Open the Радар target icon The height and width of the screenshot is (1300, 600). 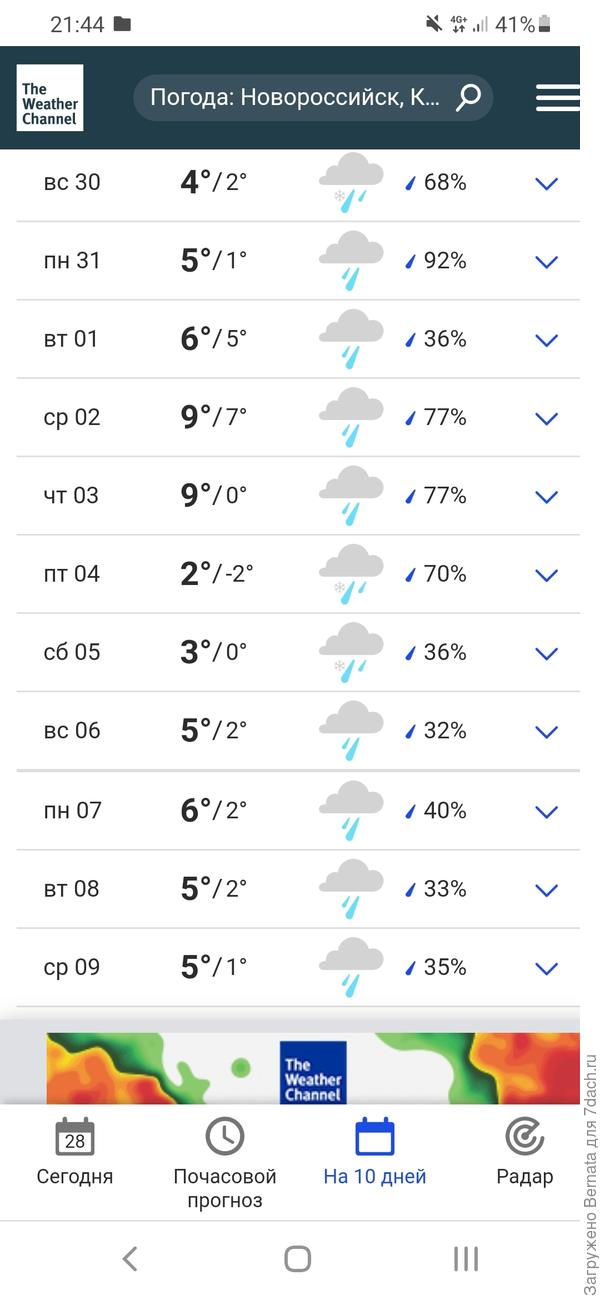(x=524, y=1137)
